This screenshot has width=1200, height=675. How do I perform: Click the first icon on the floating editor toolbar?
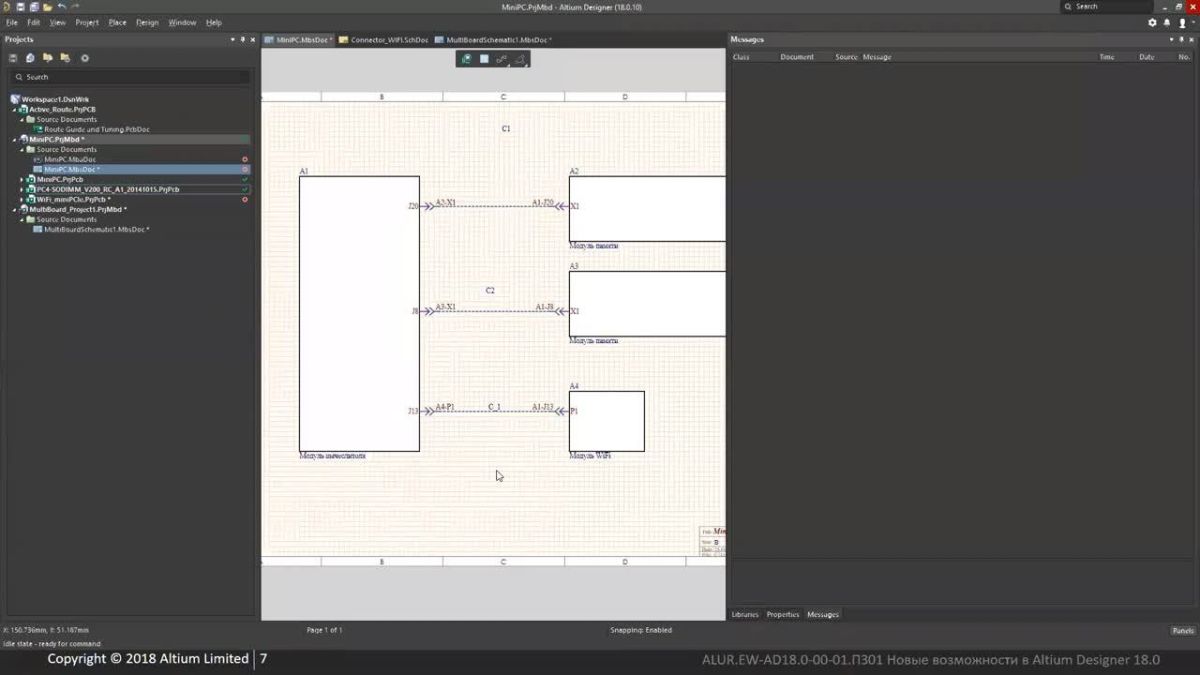[x=466, y=59]
